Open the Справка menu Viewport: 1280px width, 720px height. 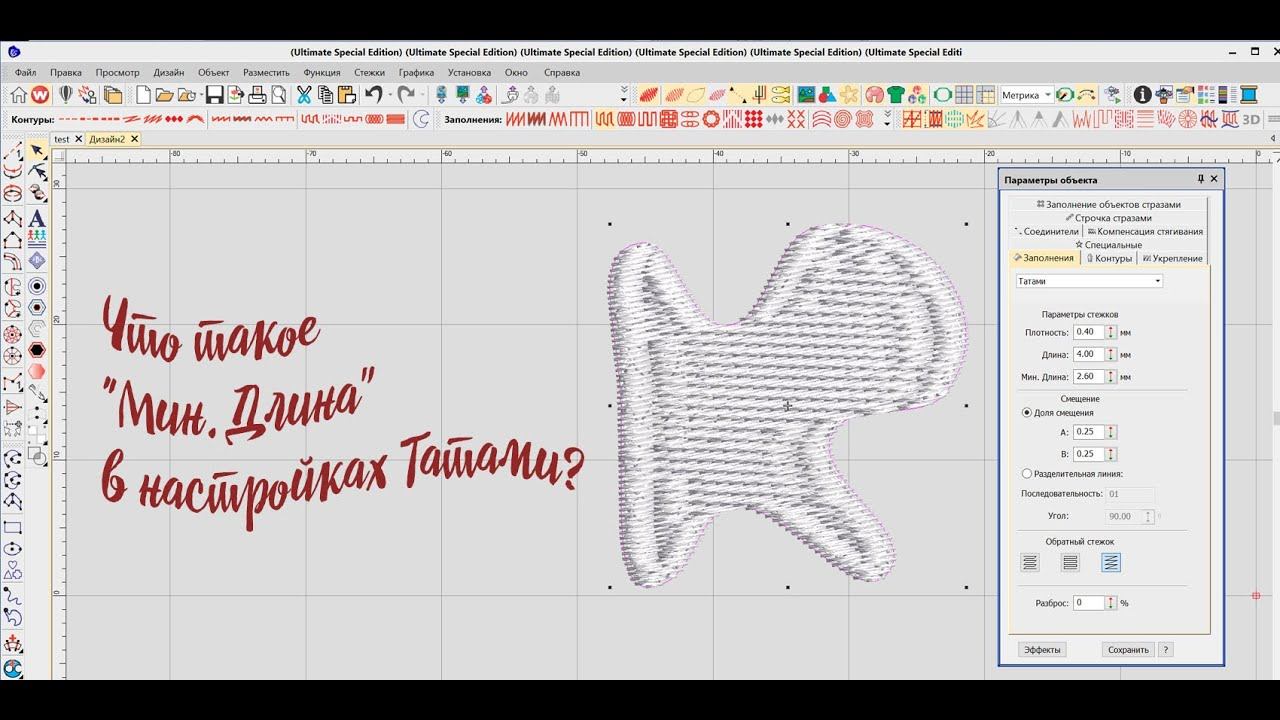pyautogui.click(x=562, y=72)
